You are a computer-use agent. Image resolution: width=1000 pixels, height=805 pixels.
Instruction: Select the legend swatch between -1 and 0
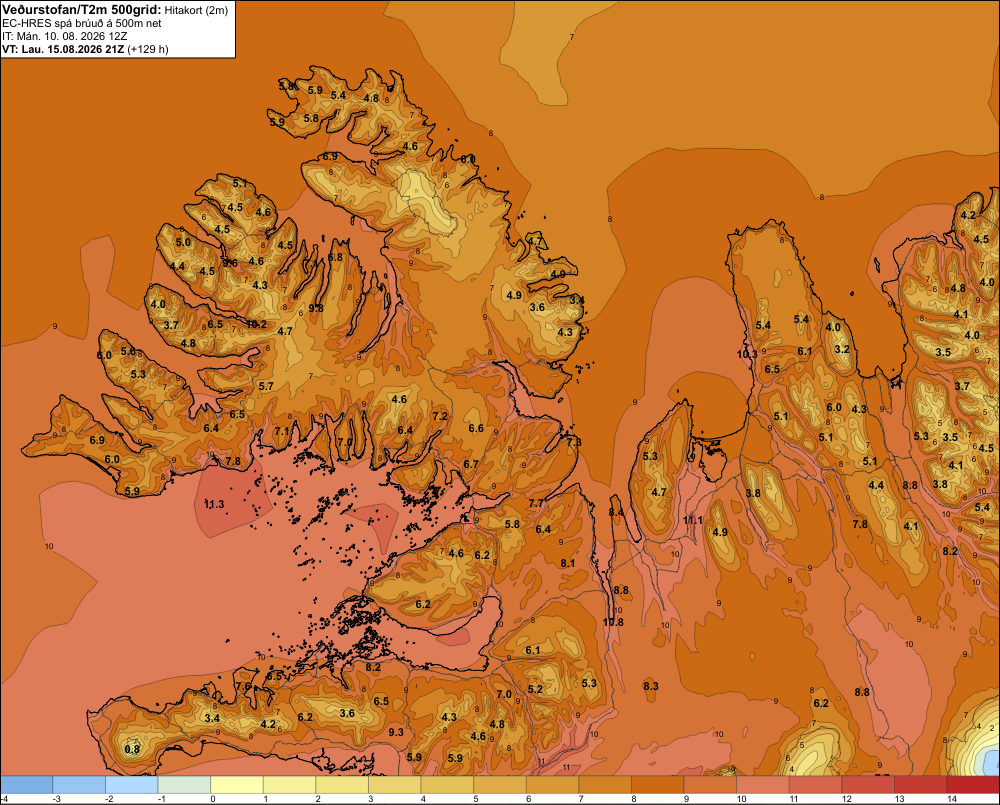(184, 785)
